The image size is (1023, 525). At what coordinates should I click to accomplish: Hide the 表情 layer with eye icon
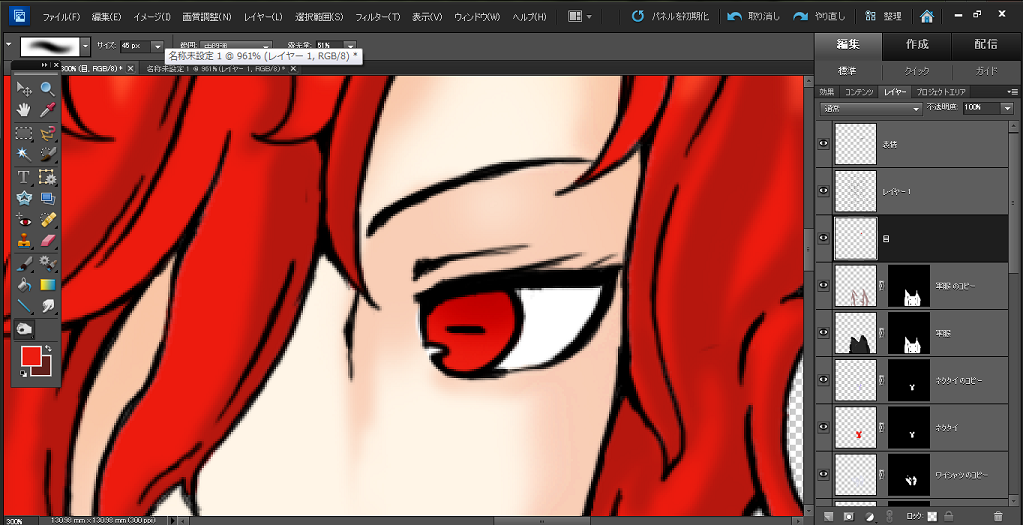(823, 143)
